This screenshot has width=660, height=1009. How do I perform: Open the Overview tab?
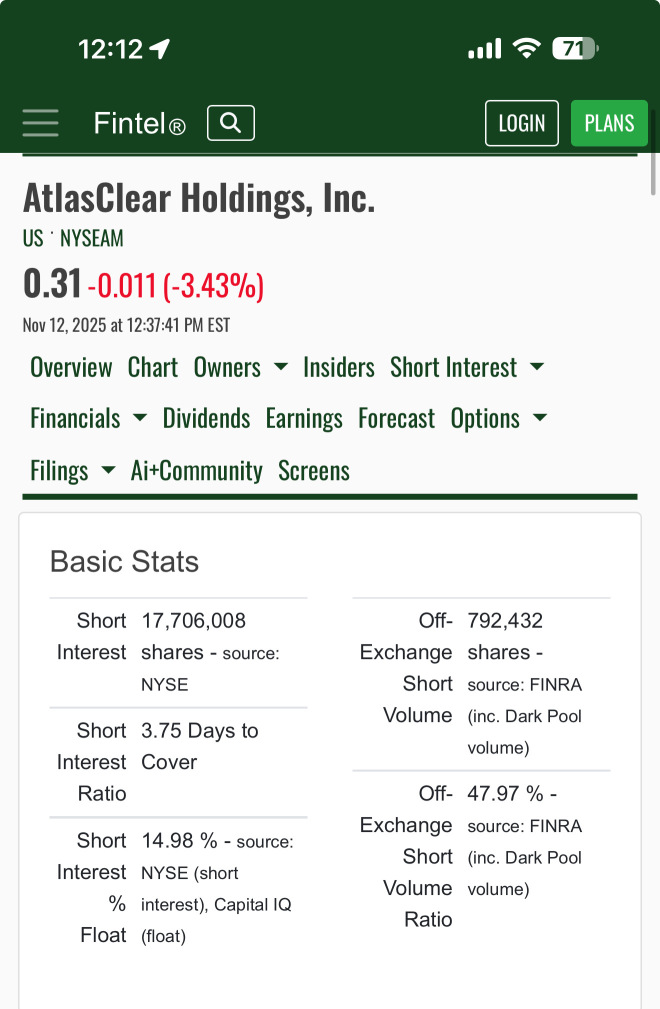coord(71,367)
